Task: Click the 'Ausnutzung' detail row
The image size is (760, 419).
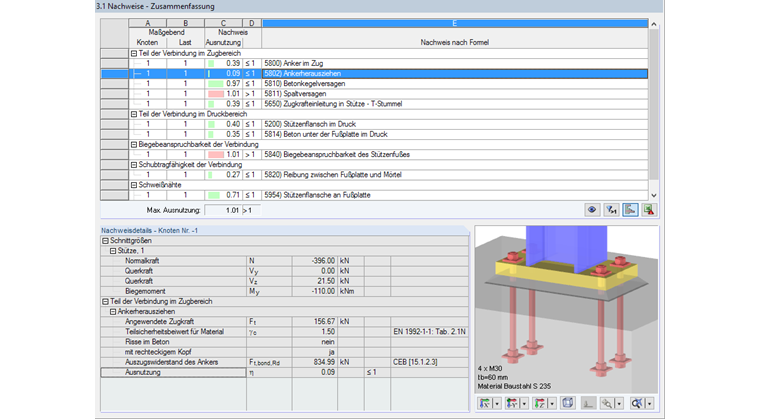Action: [285, 372]
